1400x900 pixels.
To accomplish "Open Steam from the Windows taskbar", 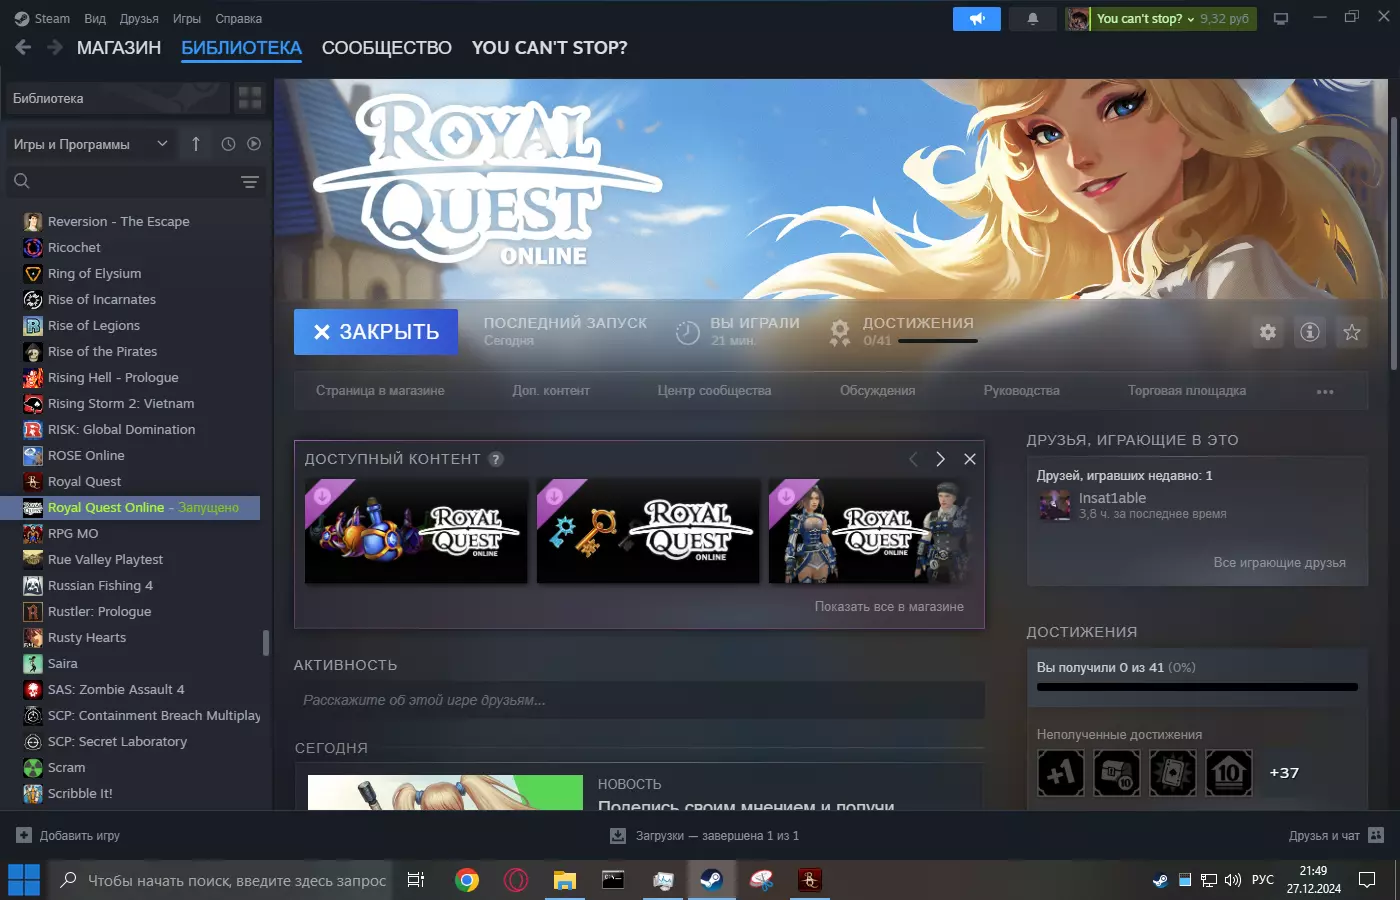I will click(x=711, y=880).
